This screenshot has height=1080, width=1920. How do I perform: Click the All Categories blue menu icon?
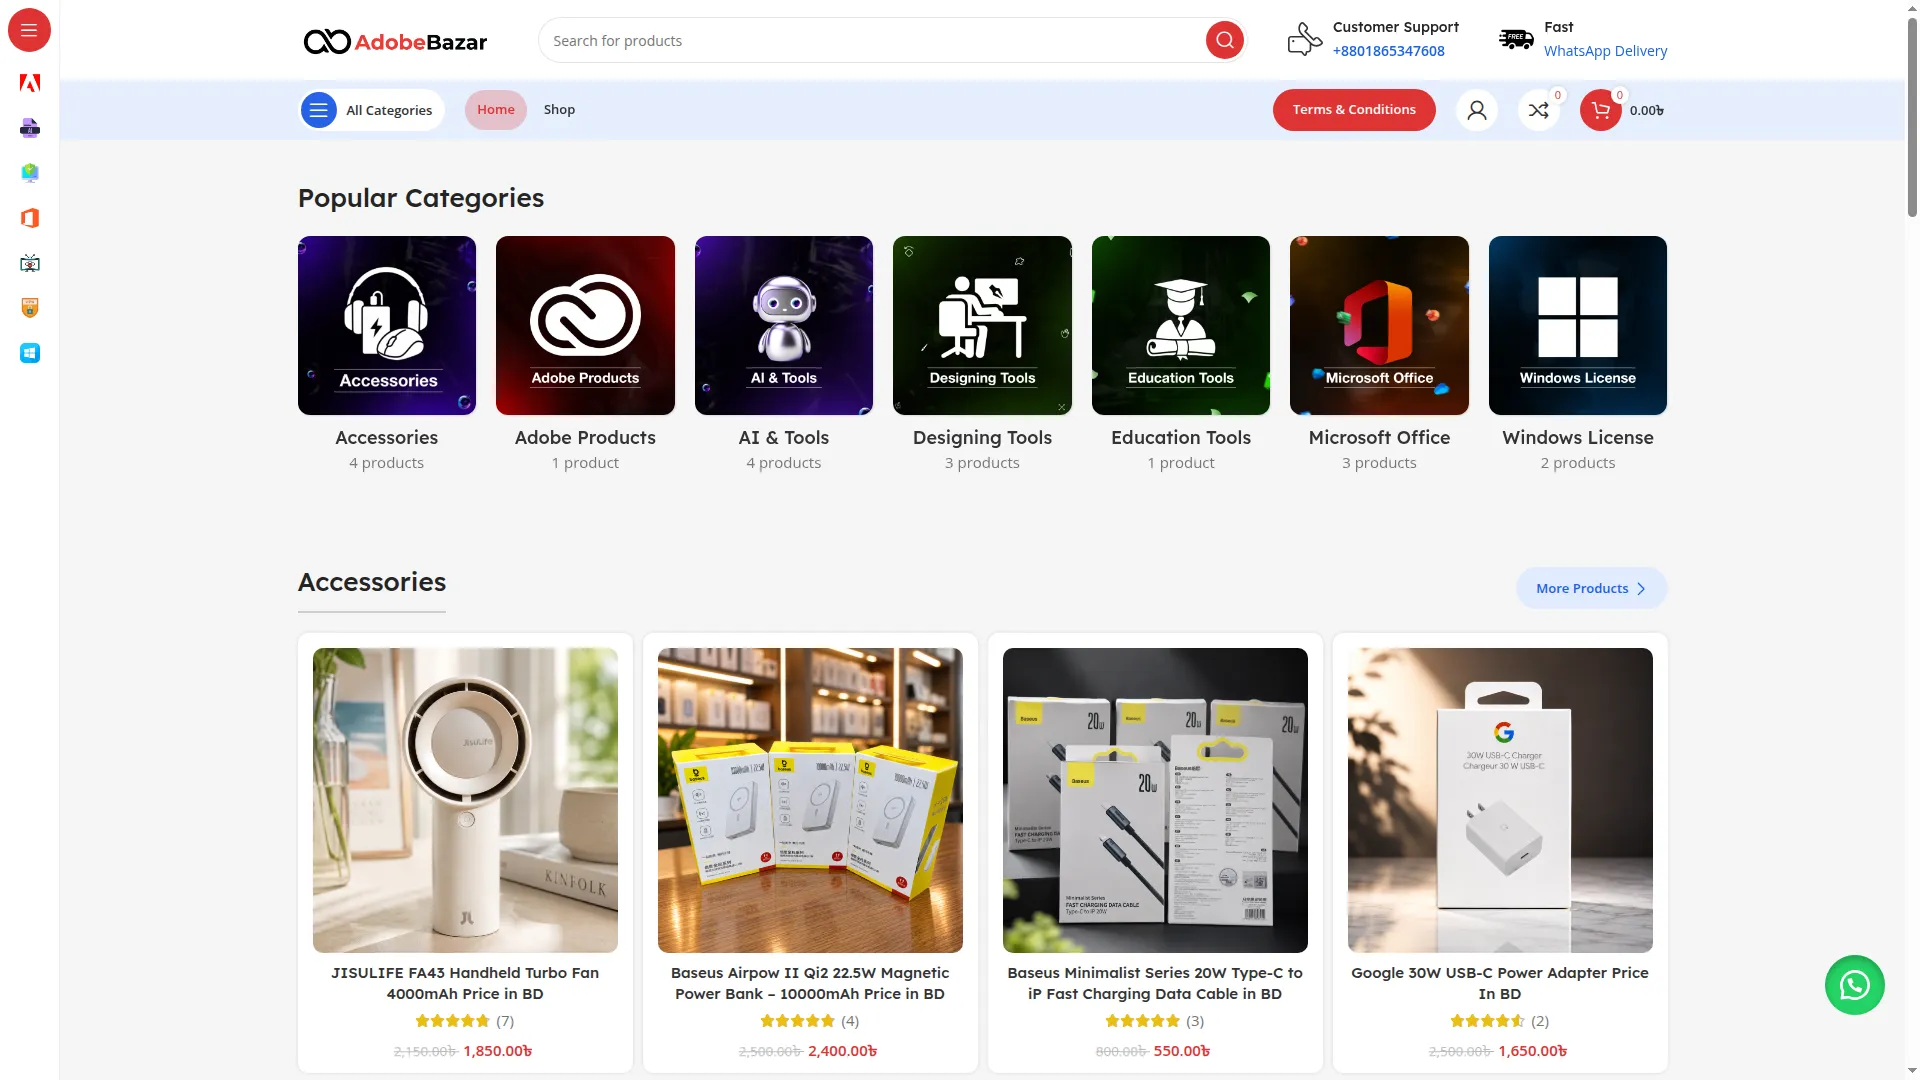(x=318, y=110)
